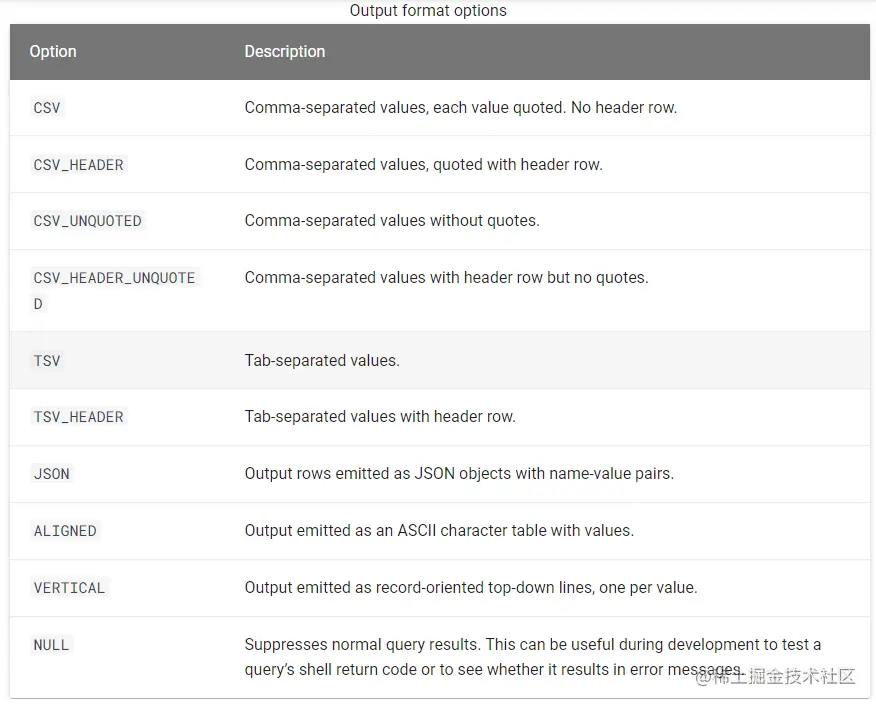This screenshot has height=707, width=876.
Task: Click the TSV_HEADER option code
Action: [x=79, y=417]
